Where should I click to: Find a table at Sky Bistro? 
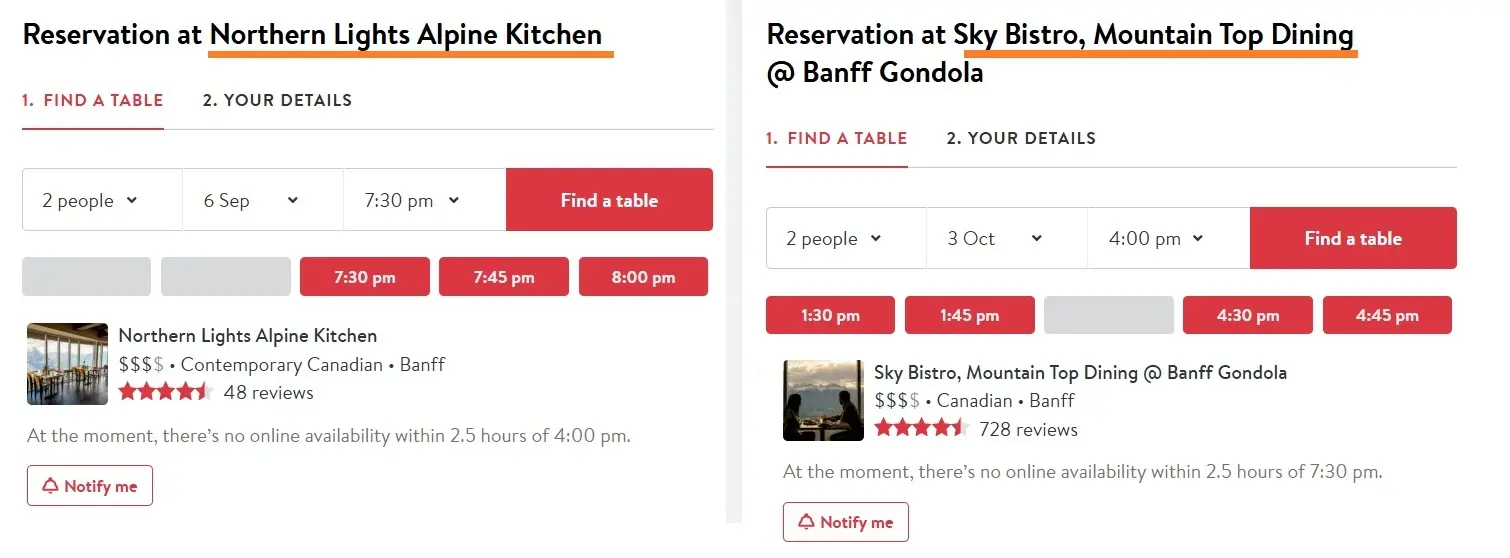[x=1353, y=238]
